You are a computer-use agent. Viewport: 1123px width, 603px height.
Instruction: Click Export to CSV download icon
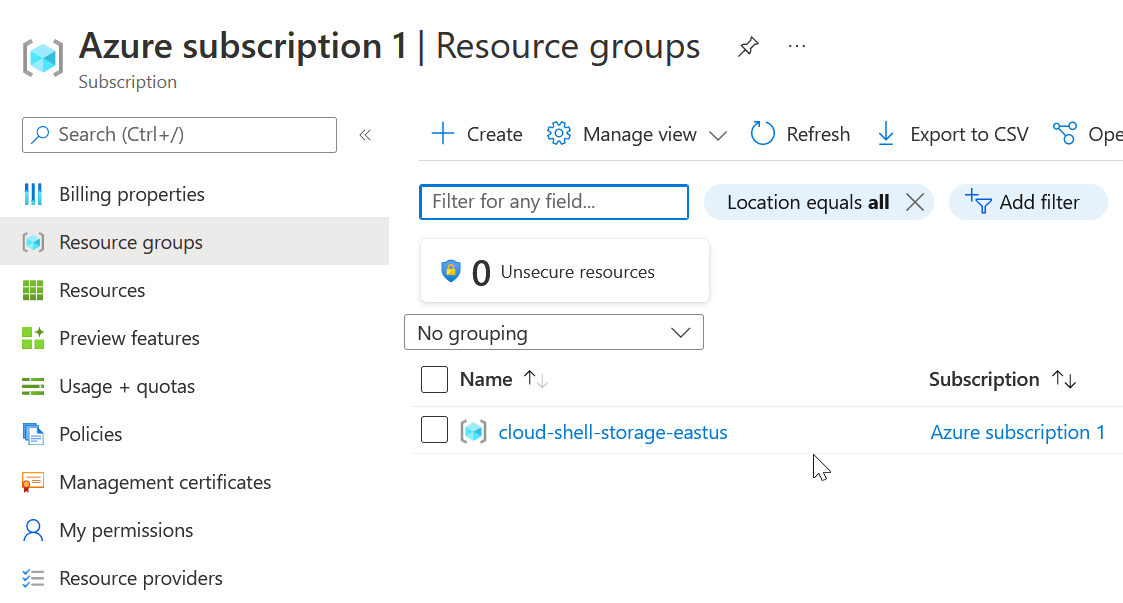pos(885,134)
